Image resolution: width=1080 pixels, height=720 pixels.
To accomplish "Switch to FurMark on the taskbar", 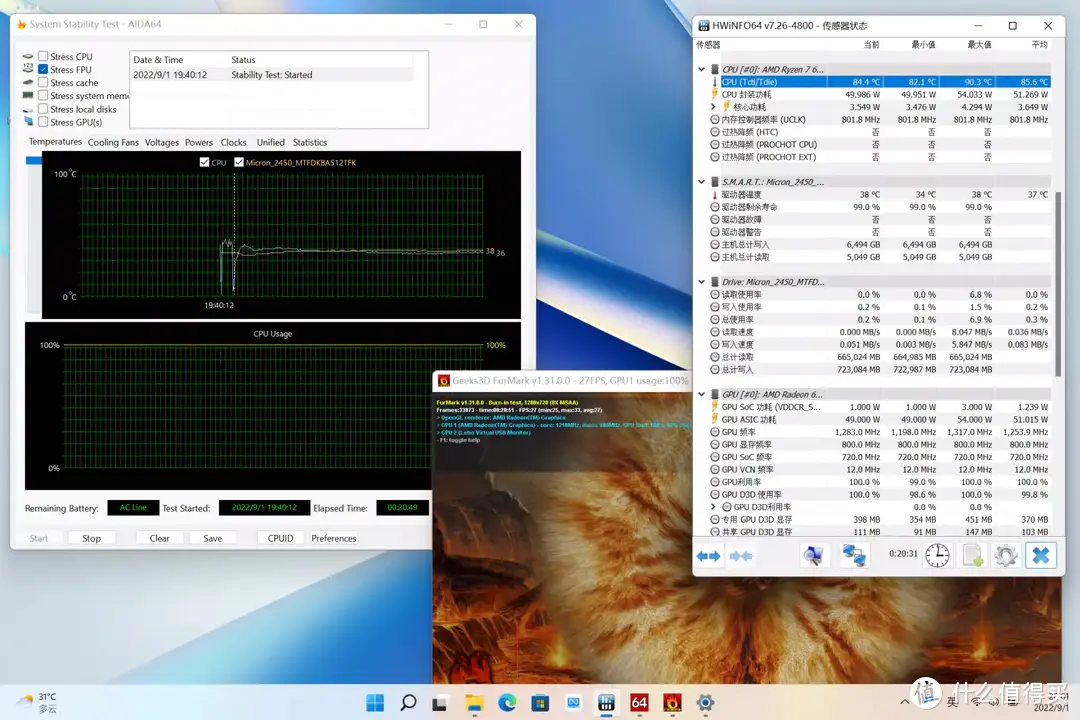I will click(x=672, y=703).
